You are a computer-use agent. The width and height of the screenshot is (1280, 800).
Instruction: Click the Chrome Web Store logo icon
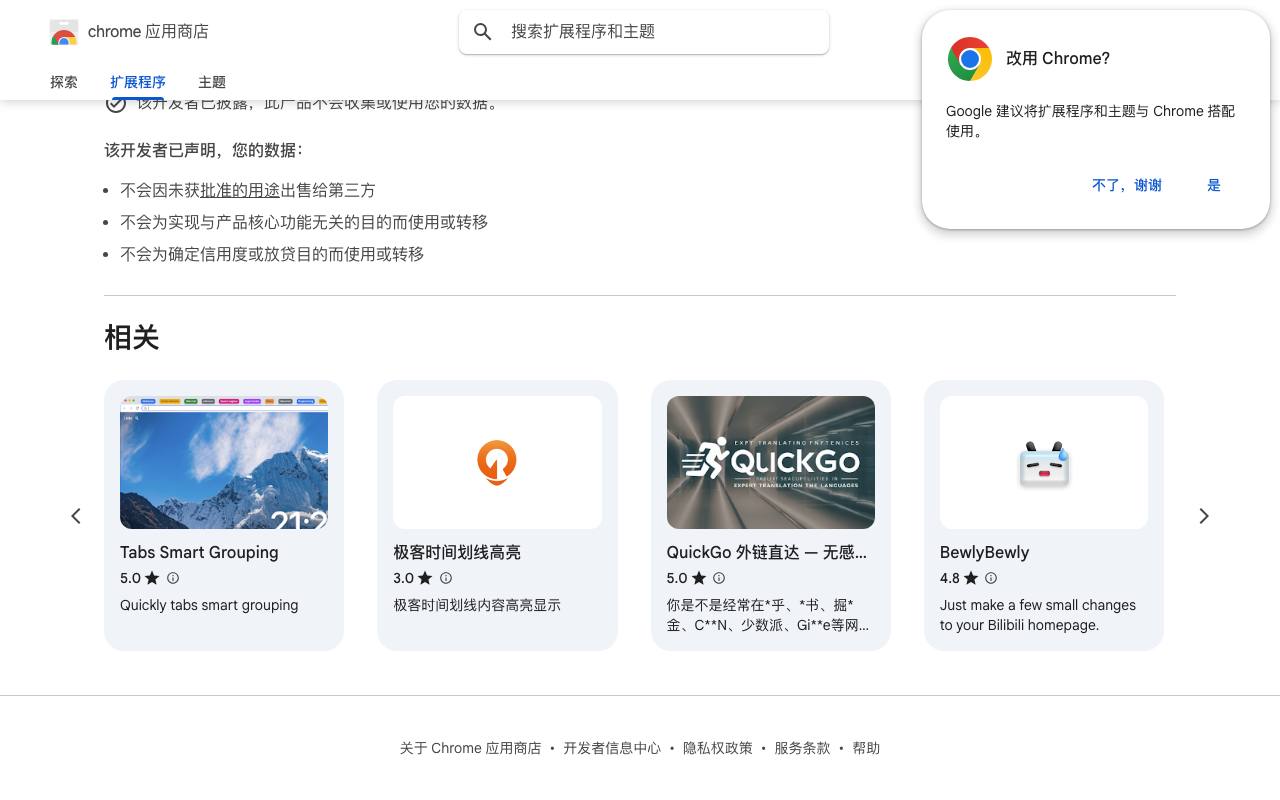(64, 32)
